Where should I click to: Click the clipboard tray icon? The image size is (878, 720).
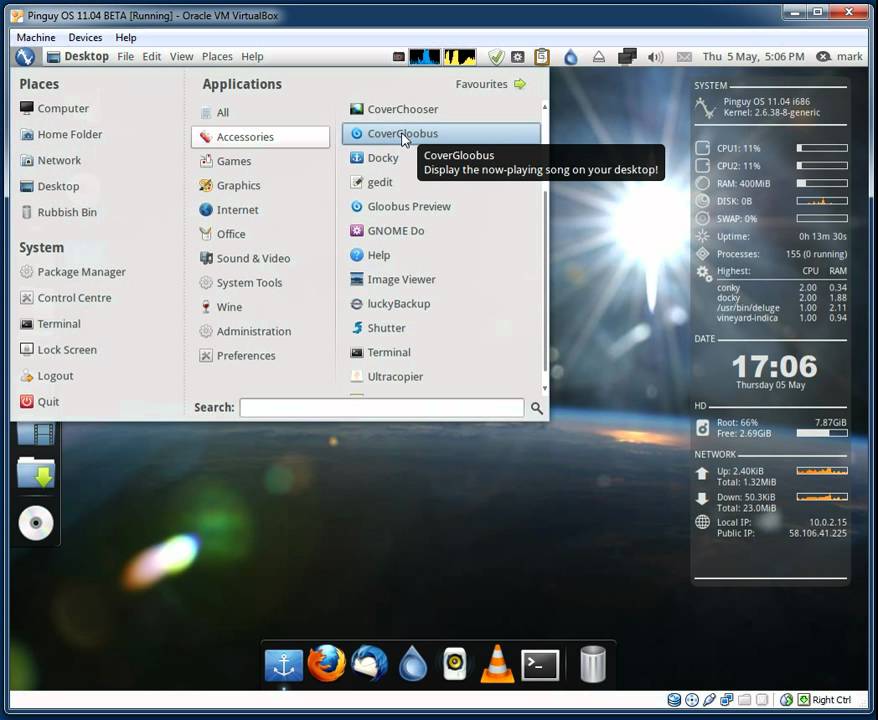click(541, 57)
